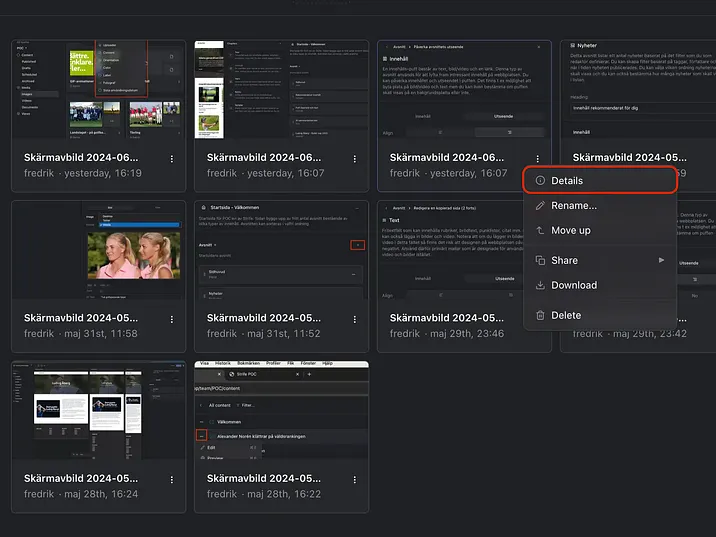This screenshot has height=537, width=716.
Task: Open actions dropdown for maj 28th 16:22 file
Action: click(x=355, y=479)
